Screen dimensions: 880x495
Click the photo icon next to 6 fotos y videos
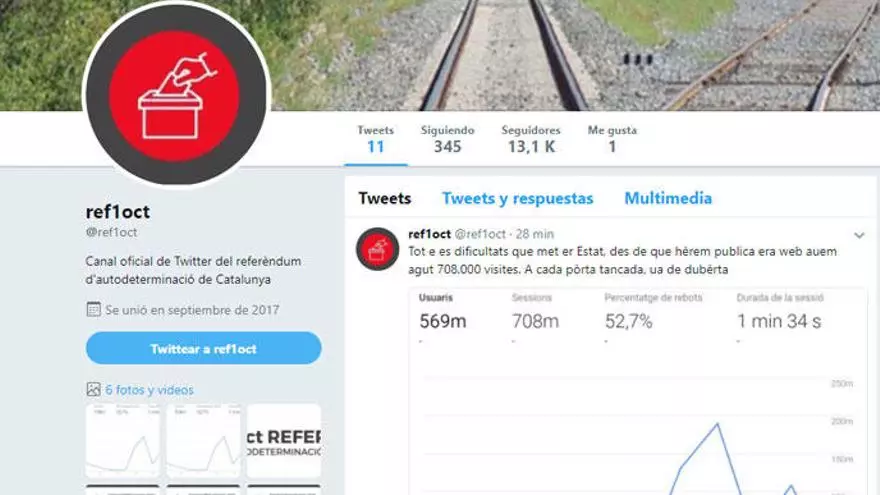pos(93,389)
